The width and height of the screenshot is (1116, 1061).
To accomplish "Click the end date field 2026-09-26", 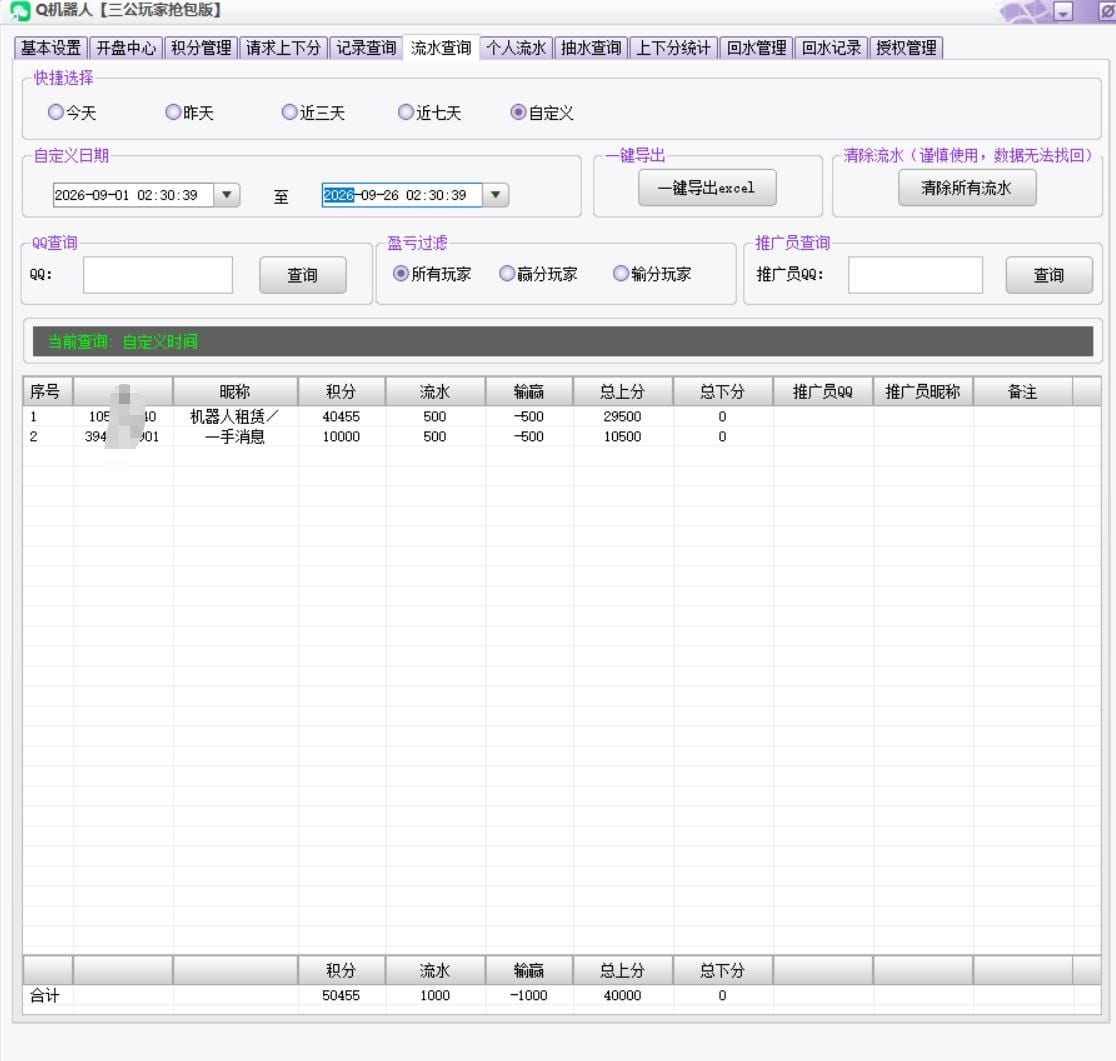I will 402,195.
